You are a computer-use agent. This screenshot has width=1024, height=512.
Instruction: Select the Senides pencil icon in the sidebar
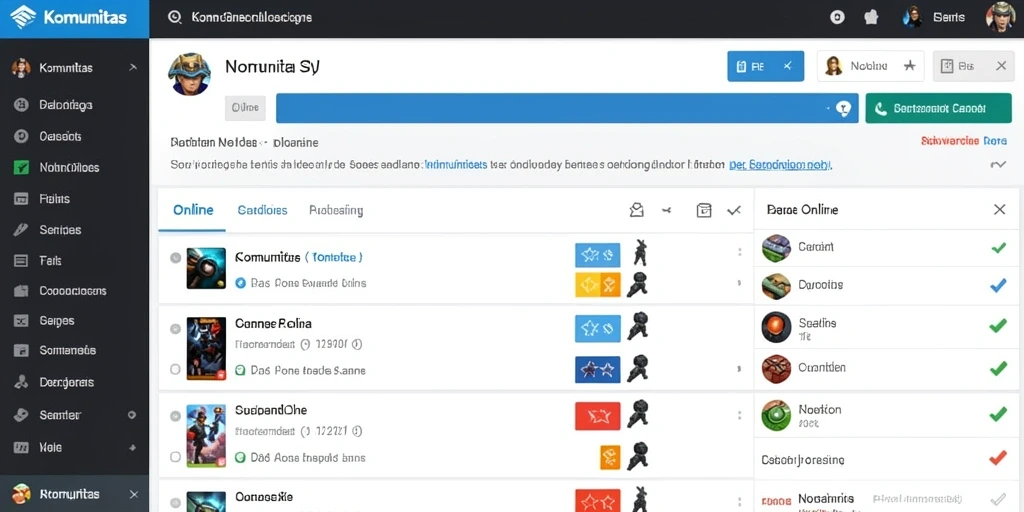tap(21, 230)
